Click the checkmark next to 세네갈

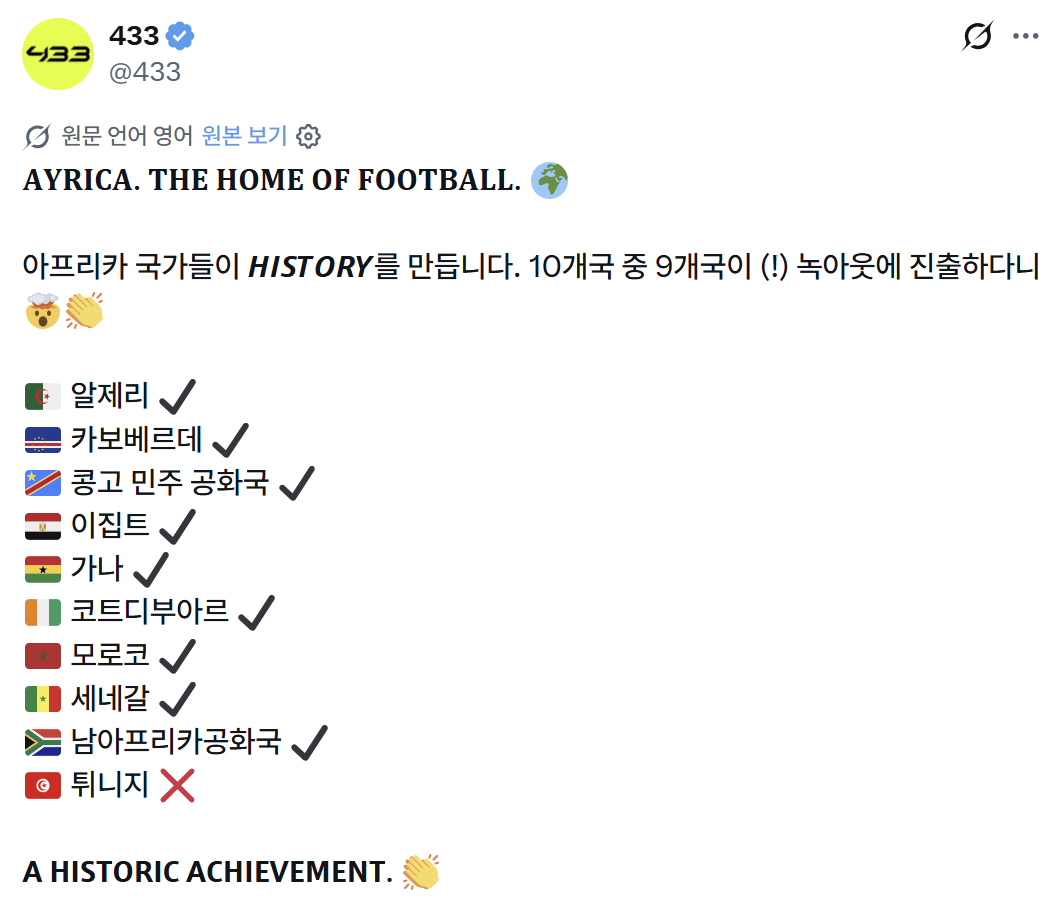click(x=177, y=698)
